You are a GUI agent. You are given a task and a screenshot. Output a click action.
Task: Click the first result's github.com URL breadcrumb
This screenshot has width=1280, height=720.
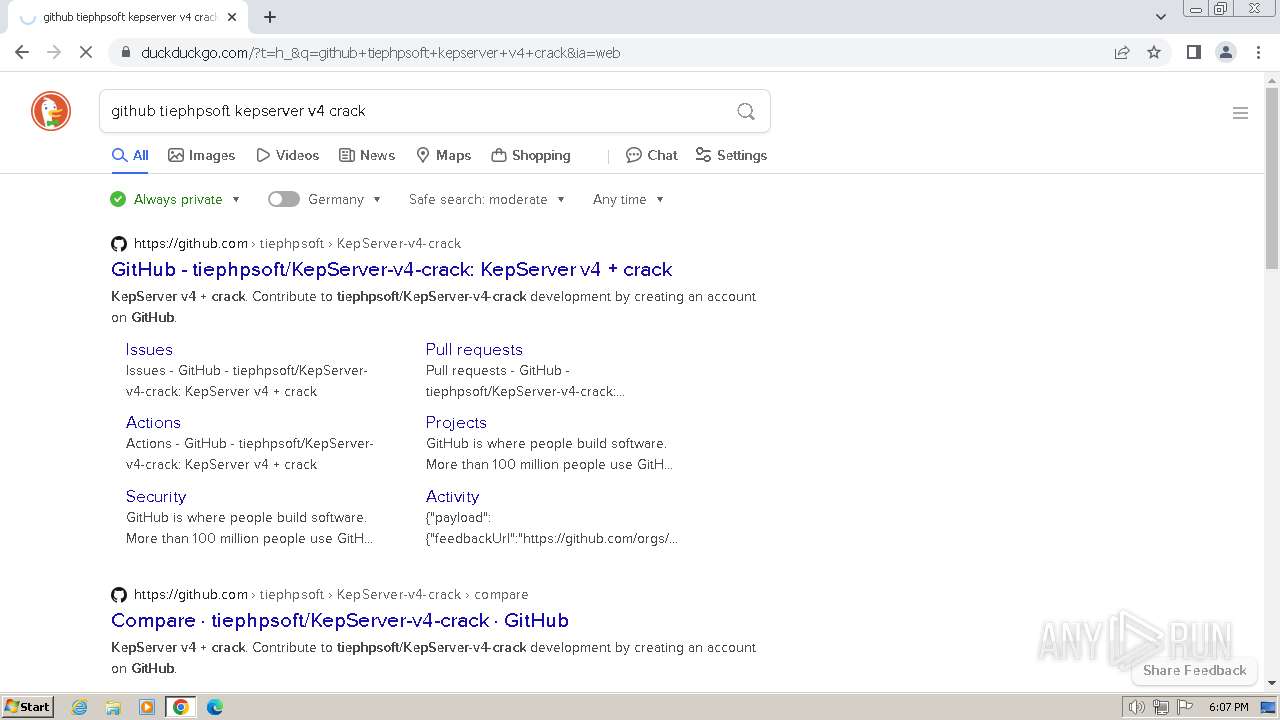[297, 243]
